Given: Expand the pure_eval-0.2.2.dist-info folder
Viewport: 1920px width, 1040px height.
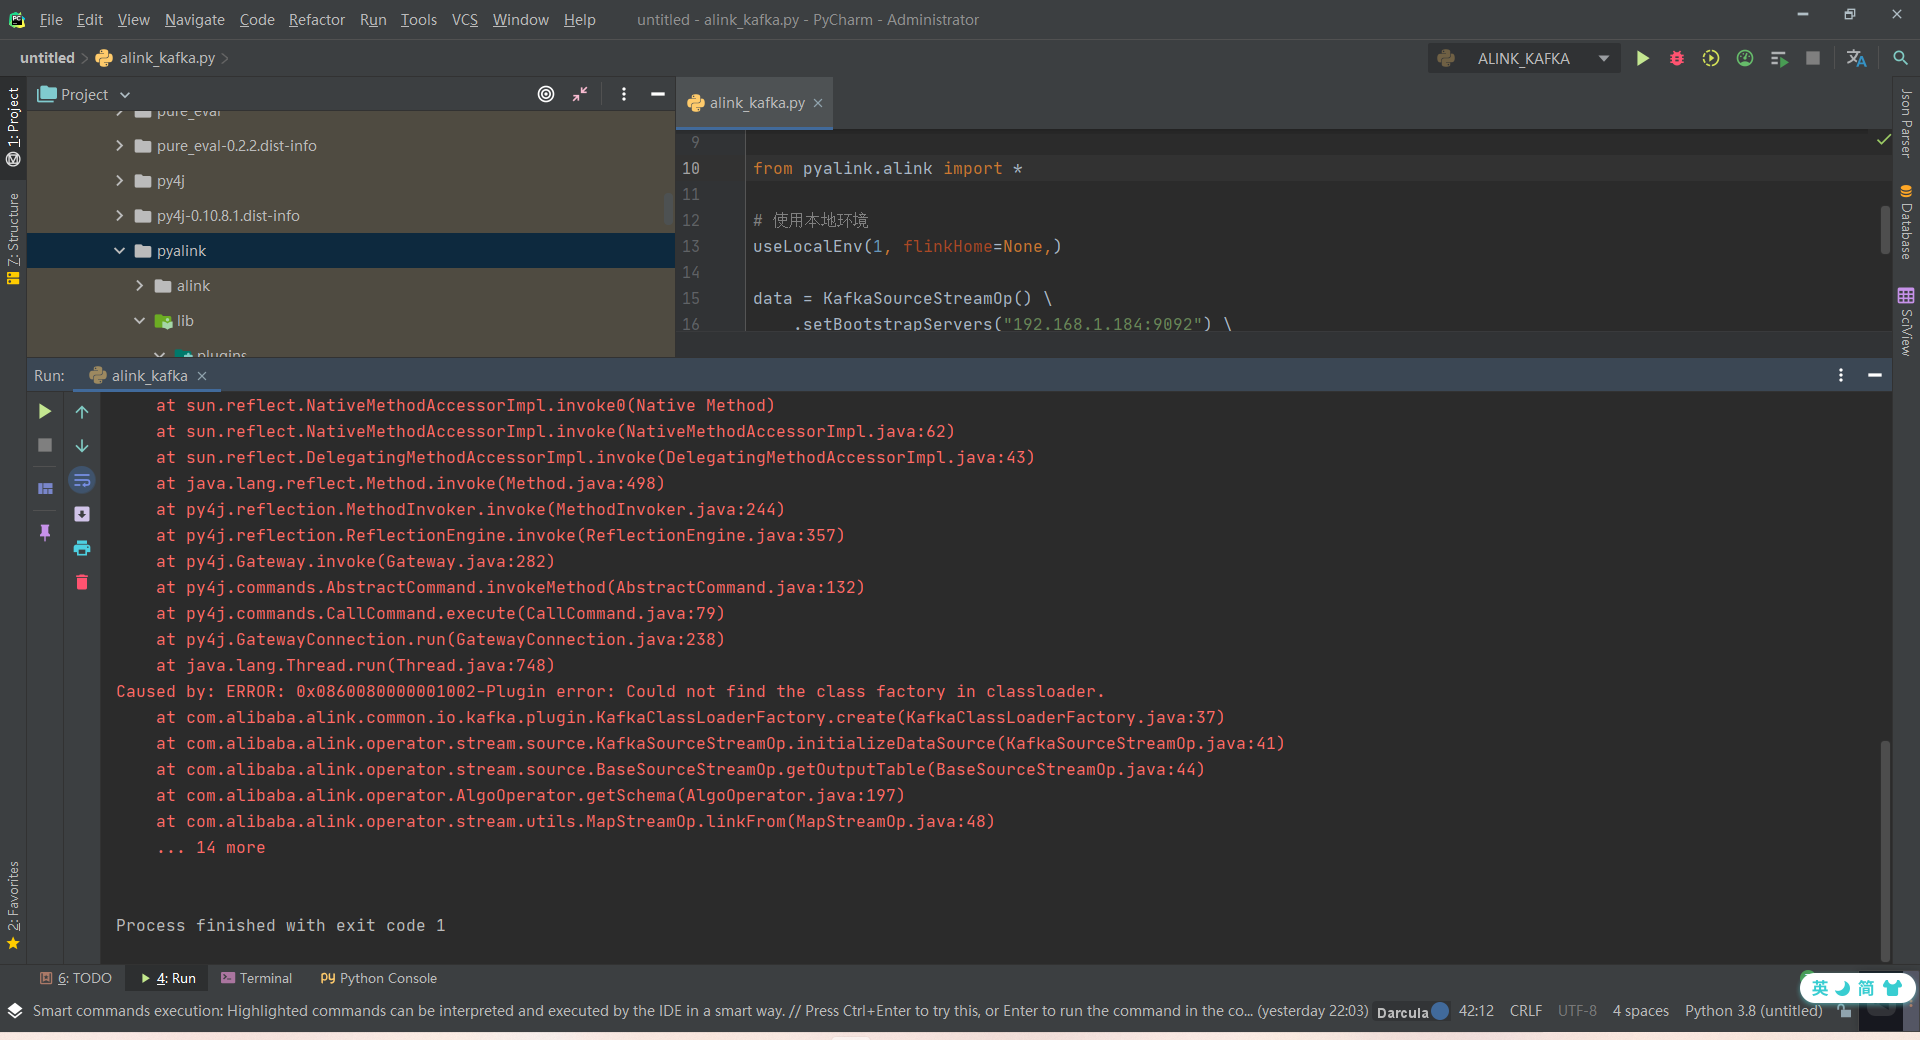Looking at the screenshot, I should pos(120,146).
